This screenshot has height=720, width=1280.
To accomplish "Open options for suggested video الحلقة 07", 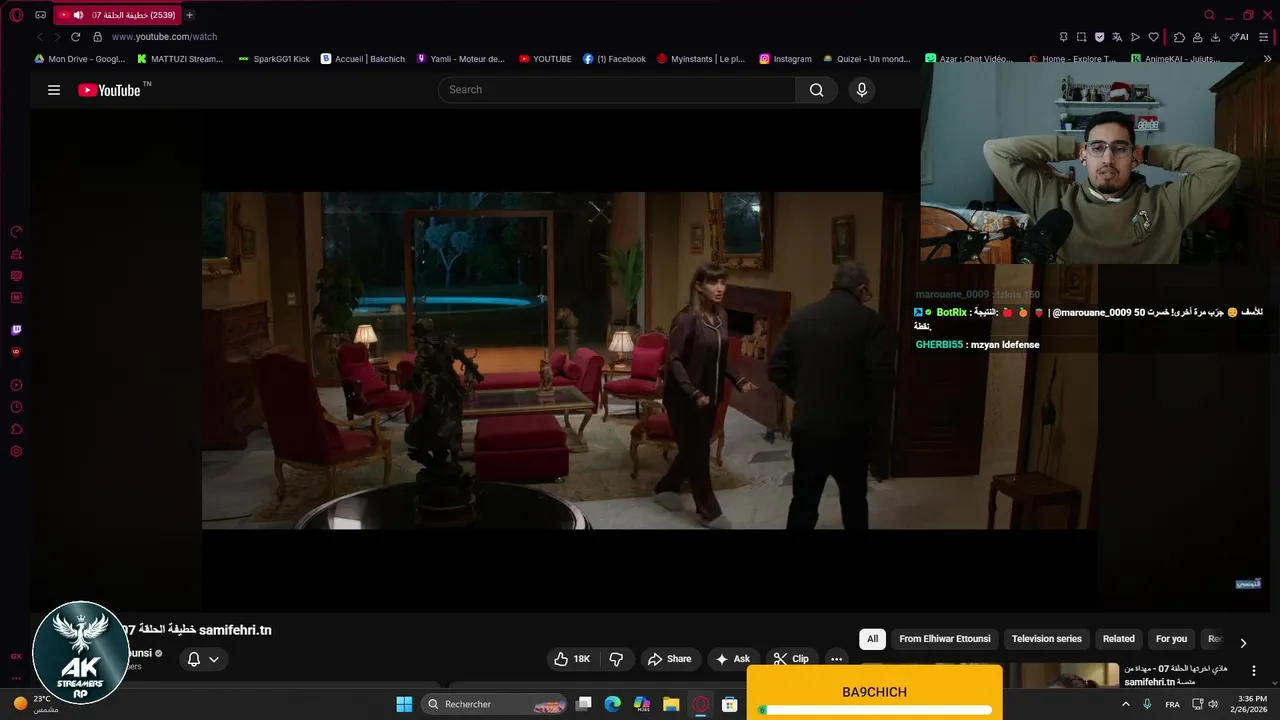I will pos(1253,670).
